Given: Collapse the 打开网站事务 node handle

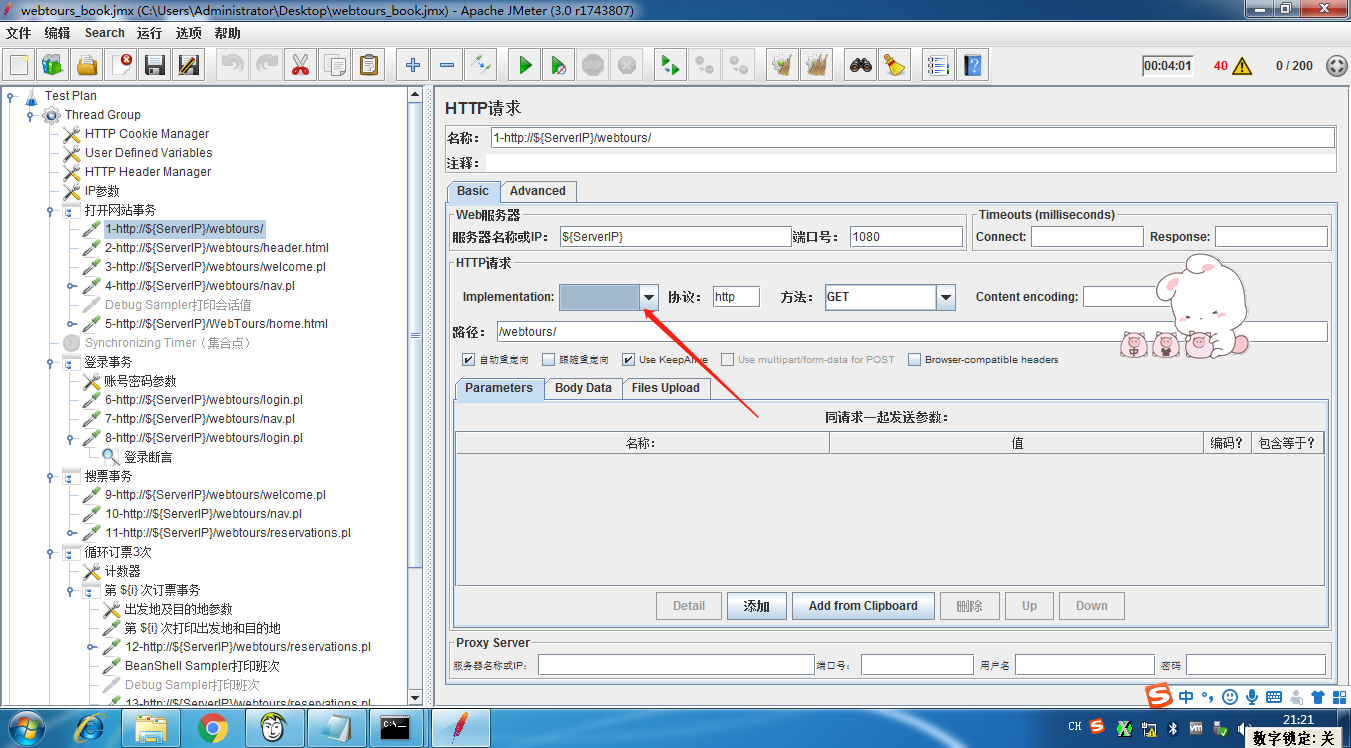Looking at the screenshot, I should coord(50,211).
